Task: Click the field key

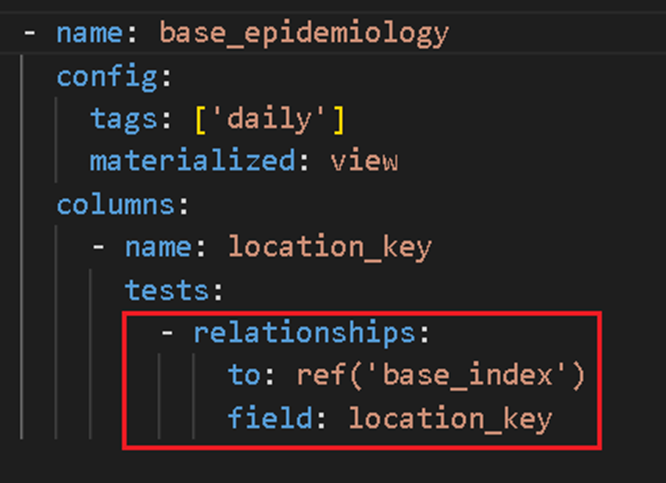Action: tap(270, 418)
